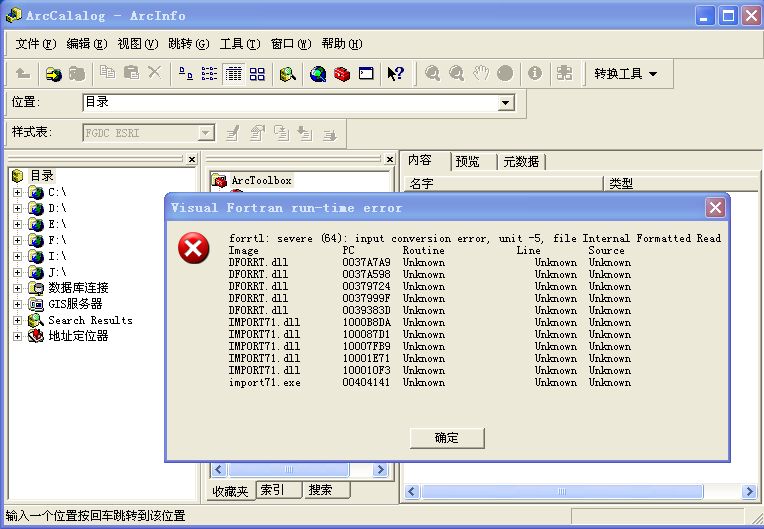
Task: Click the What's This help icon
Action: coord(396,74)
